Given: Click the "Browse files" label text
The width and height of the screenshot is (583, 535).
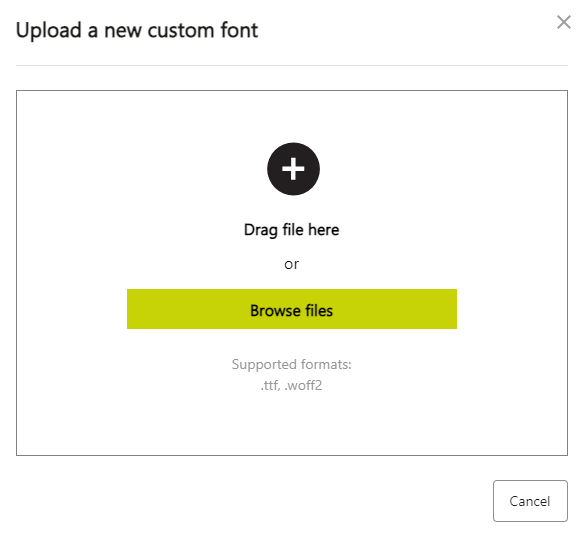Looking at the screenshot, I should [292, 310].
